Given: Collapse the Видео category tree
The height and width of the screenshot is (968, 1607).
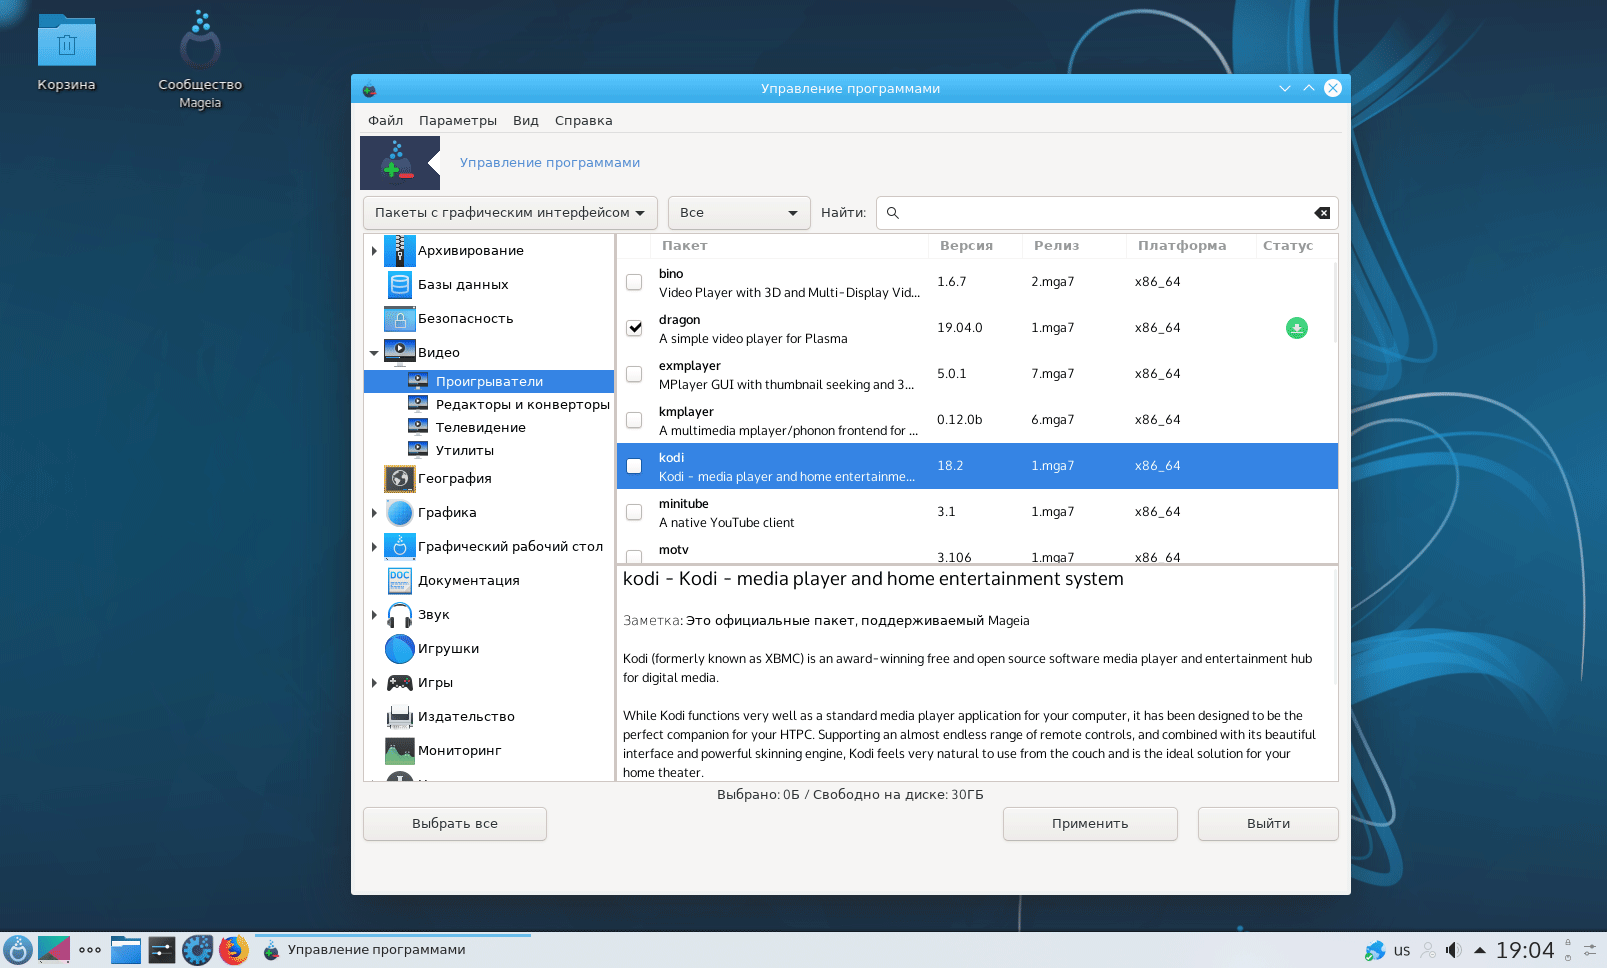Looking at the screenshot, I should pos(374,353).
